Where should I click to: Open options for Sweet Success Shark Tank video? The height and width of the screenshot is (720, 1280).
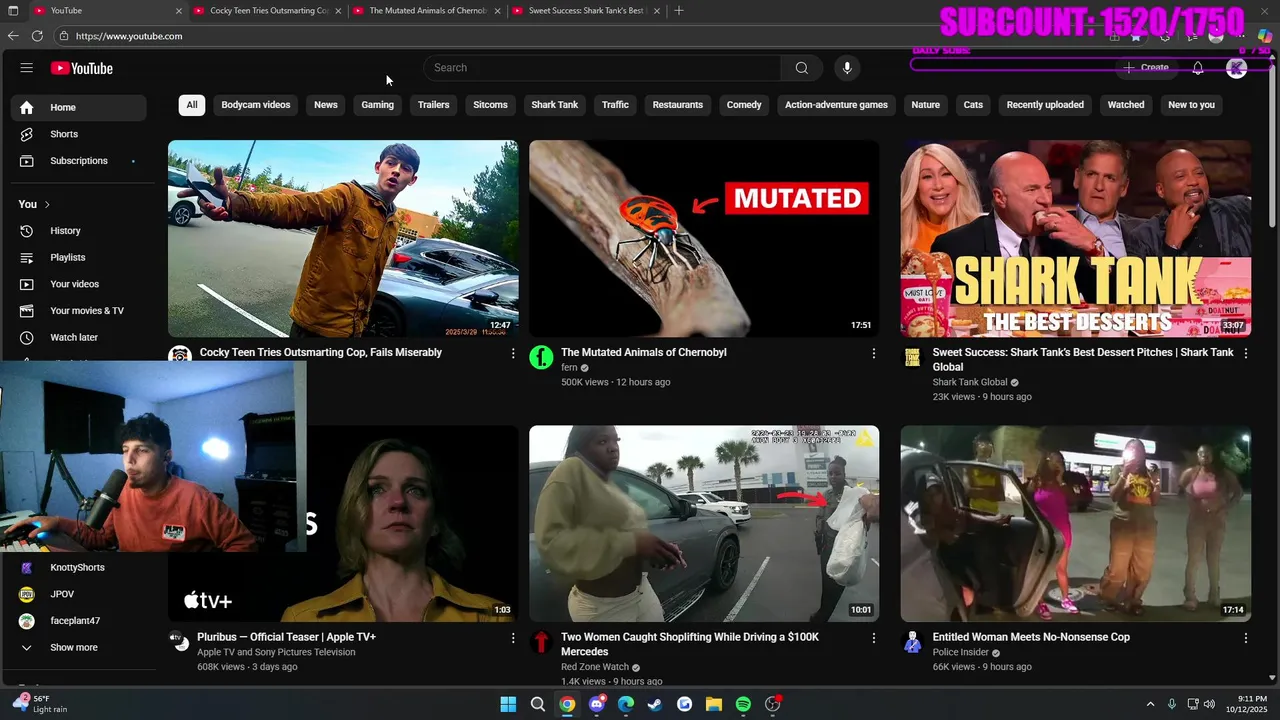tap(1245, 353)
